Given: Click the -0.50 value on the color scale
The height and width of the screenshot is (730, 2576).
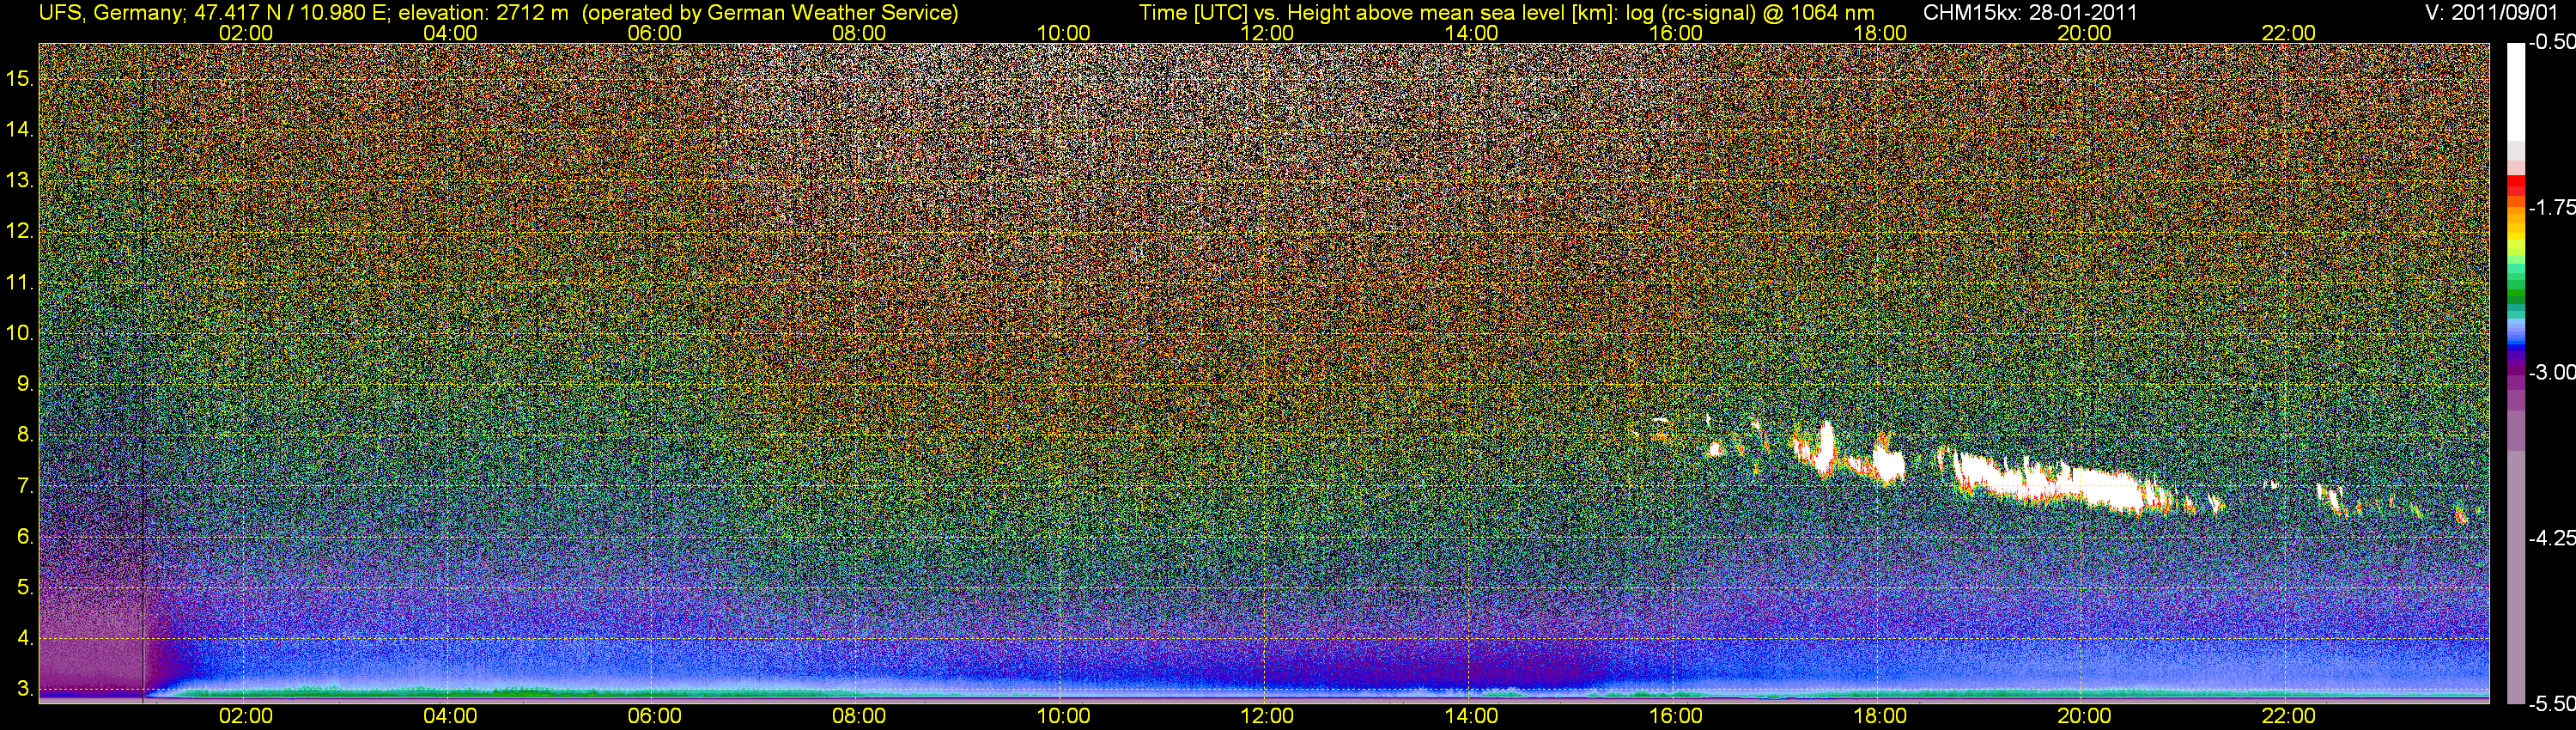Looking at the screenshot, I should pos(2550,44).
